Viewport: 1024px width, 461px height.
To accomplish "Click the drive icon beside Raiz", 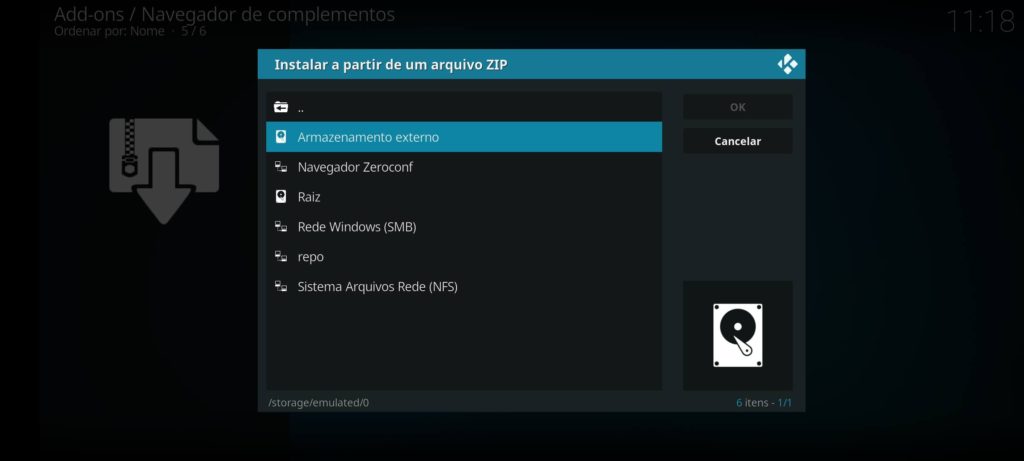I will (281, 197).
